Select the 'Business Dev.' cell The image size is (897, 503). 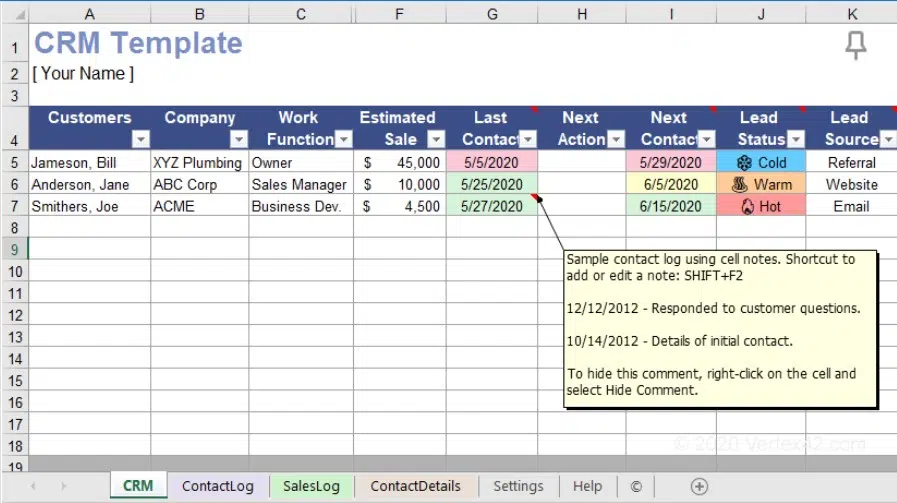[x=301, y=206]
